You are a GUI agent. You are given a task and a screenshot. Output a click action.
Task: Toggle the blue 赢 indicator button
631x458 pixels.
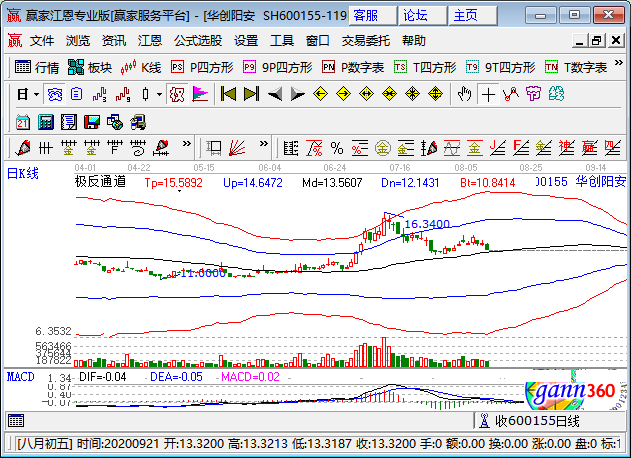tap(55, 95)
